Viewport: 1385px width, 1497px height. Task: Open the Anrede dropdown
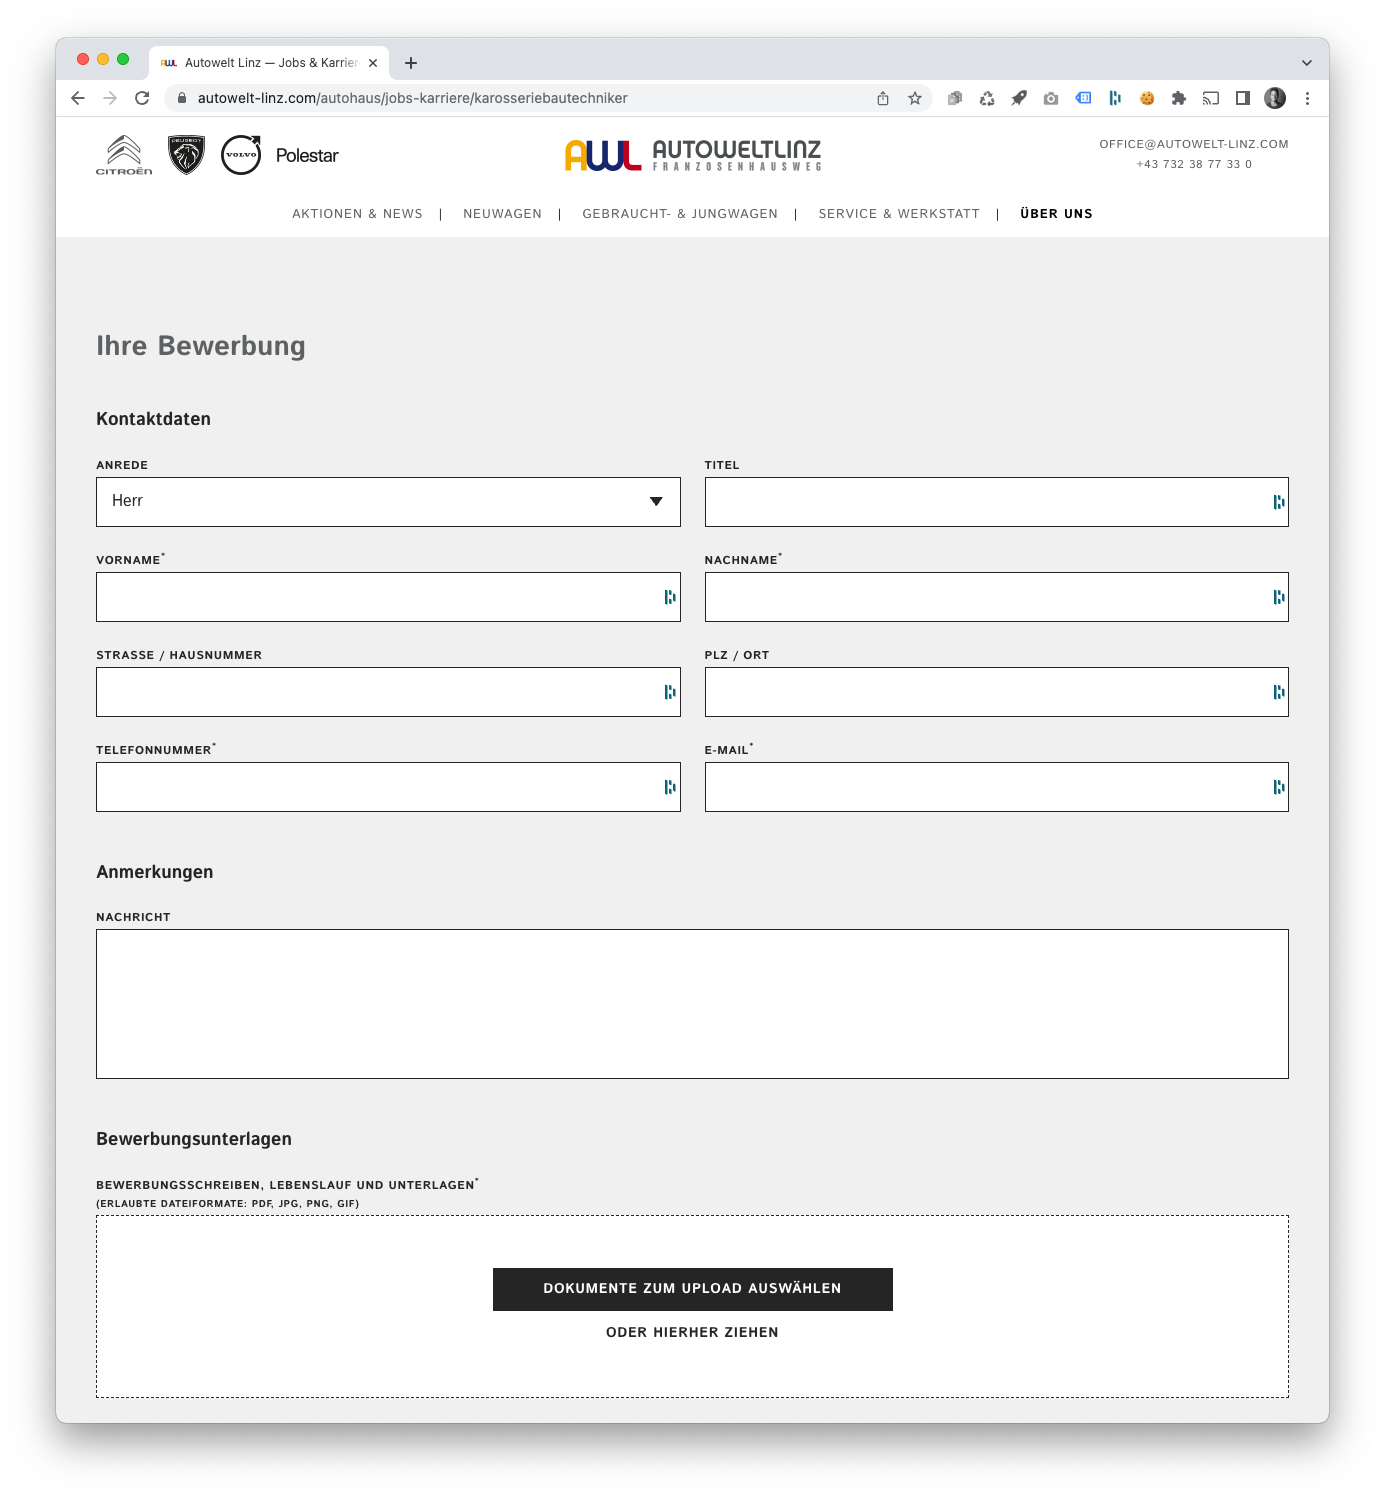[388, 502]
